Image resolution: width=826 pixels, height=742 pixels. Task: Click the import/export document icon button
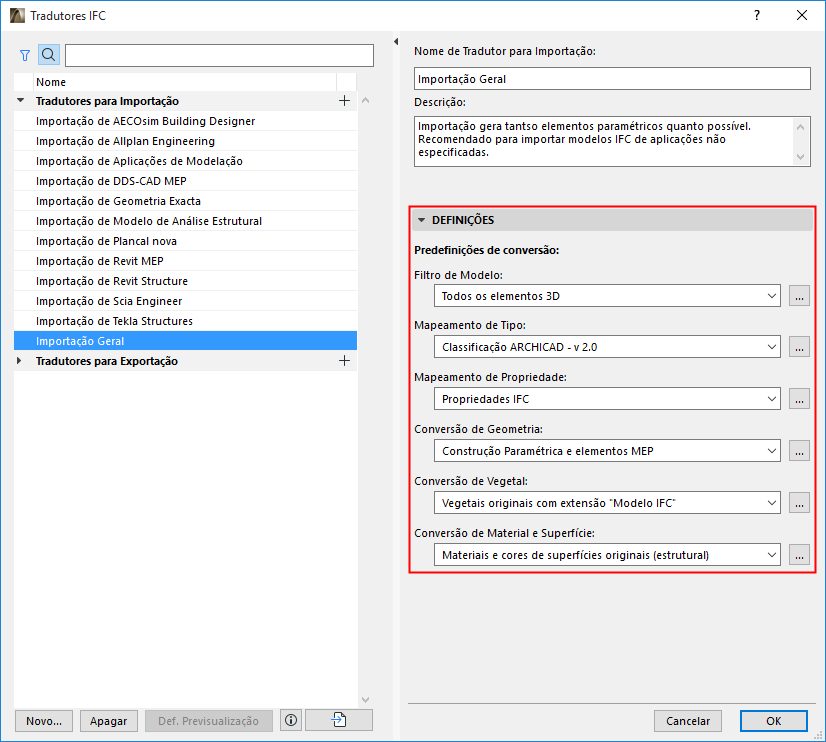339,720
